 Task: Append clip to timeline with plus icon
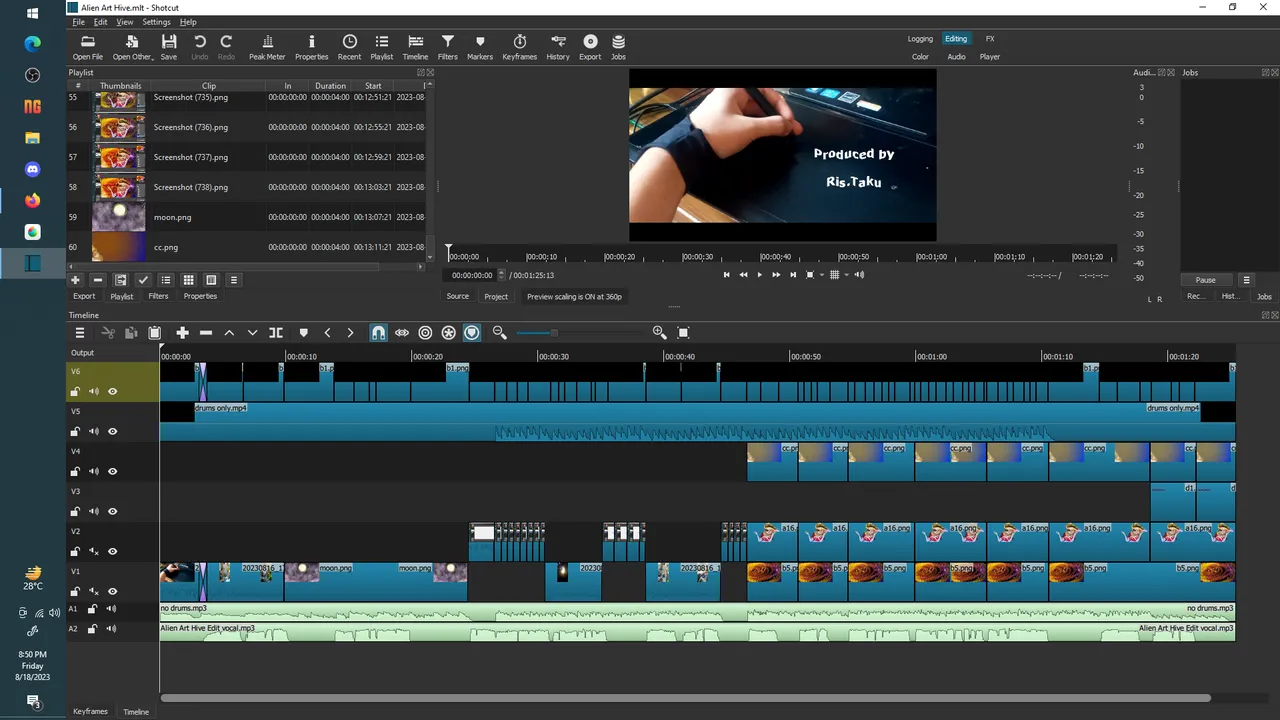[x=182, y=333]
